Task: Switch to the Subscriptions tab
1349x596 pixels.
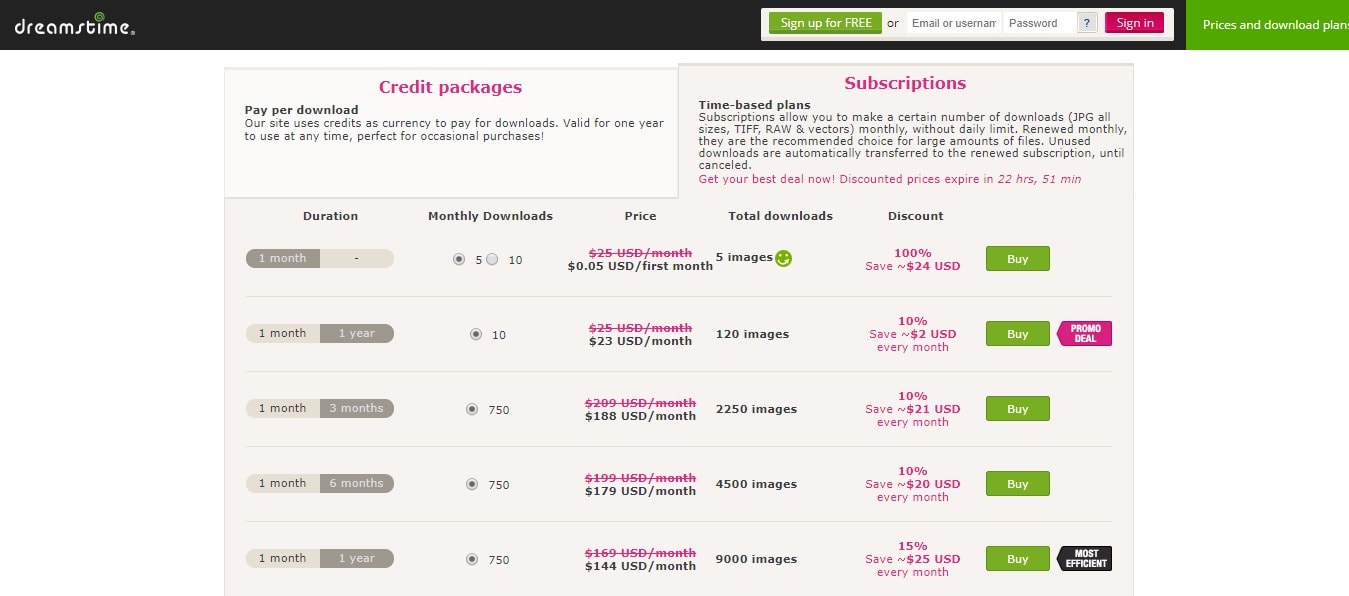Action: pos(905,83)
